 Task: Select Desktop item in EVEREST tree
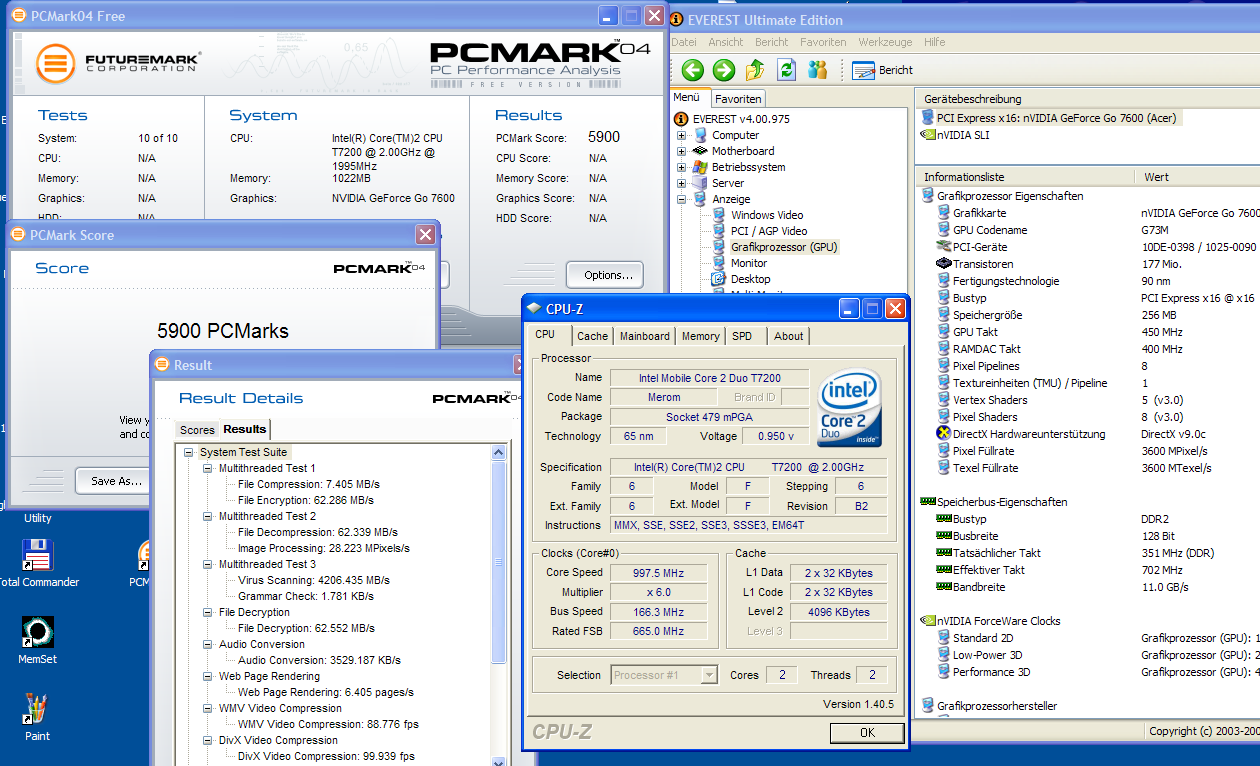click(750, 279)
